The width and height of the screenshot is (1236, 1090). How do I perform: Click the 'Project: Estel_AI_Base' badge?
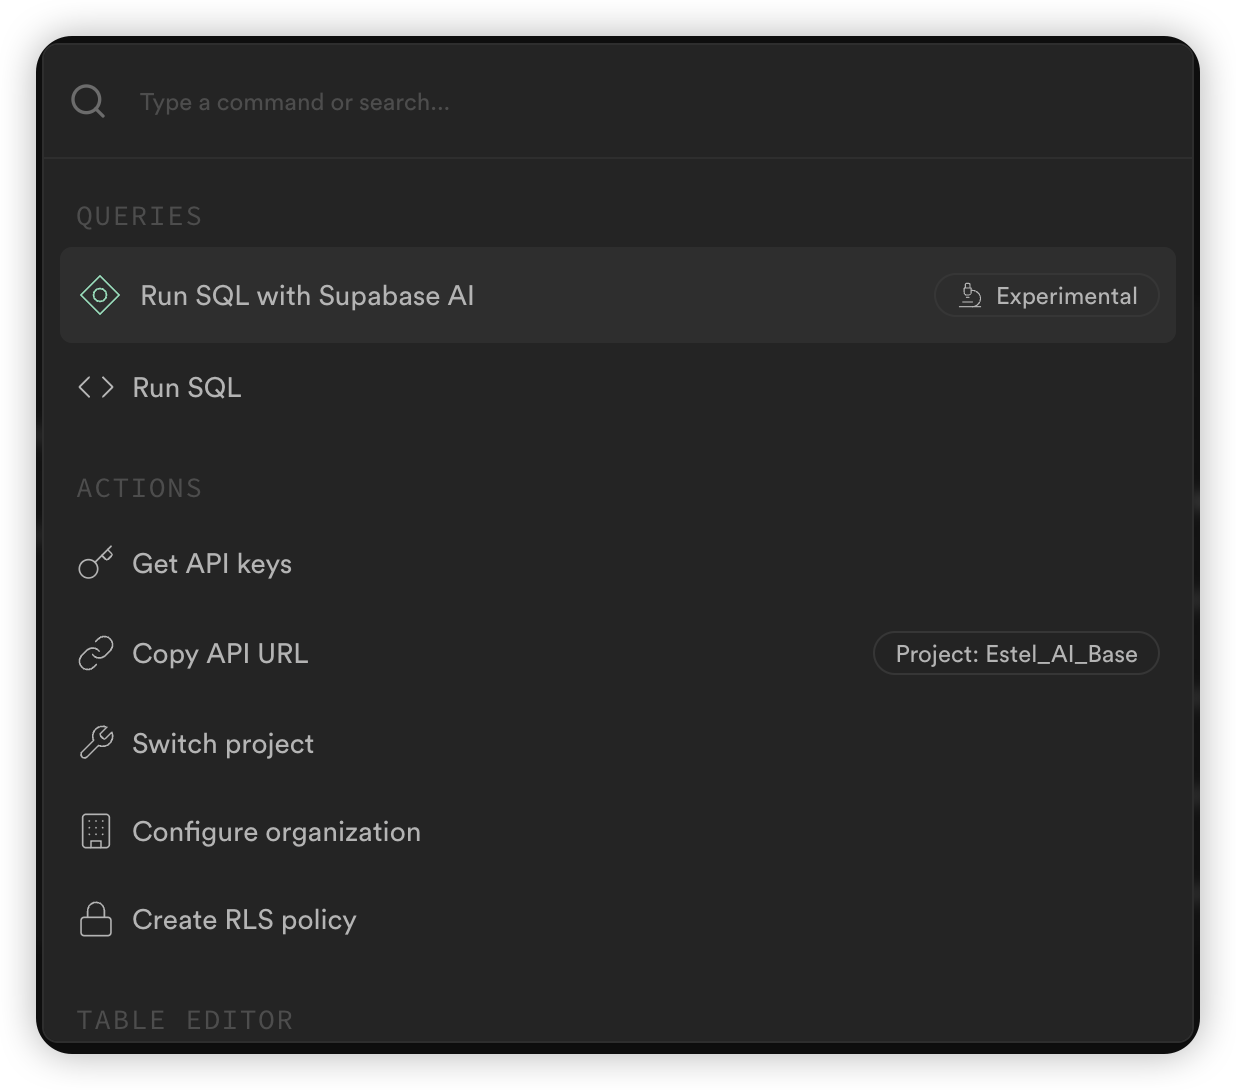point(1016,654)
